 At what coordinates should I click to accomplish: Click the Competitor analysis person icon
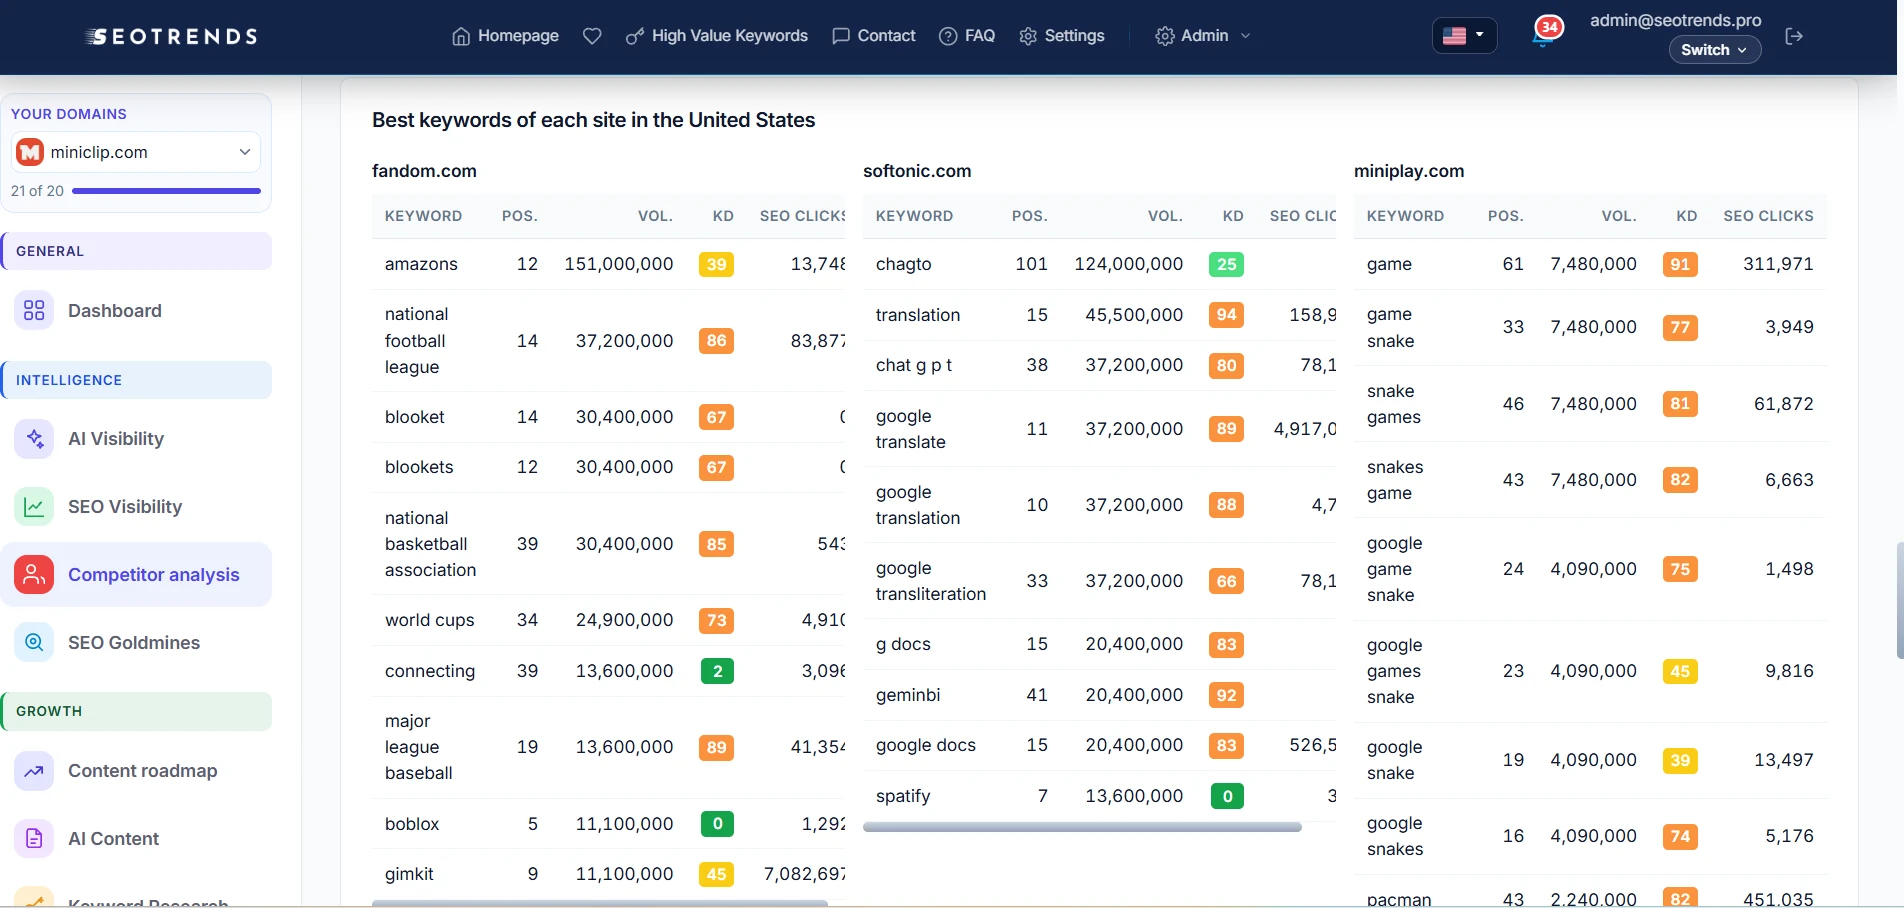[34, 575]
